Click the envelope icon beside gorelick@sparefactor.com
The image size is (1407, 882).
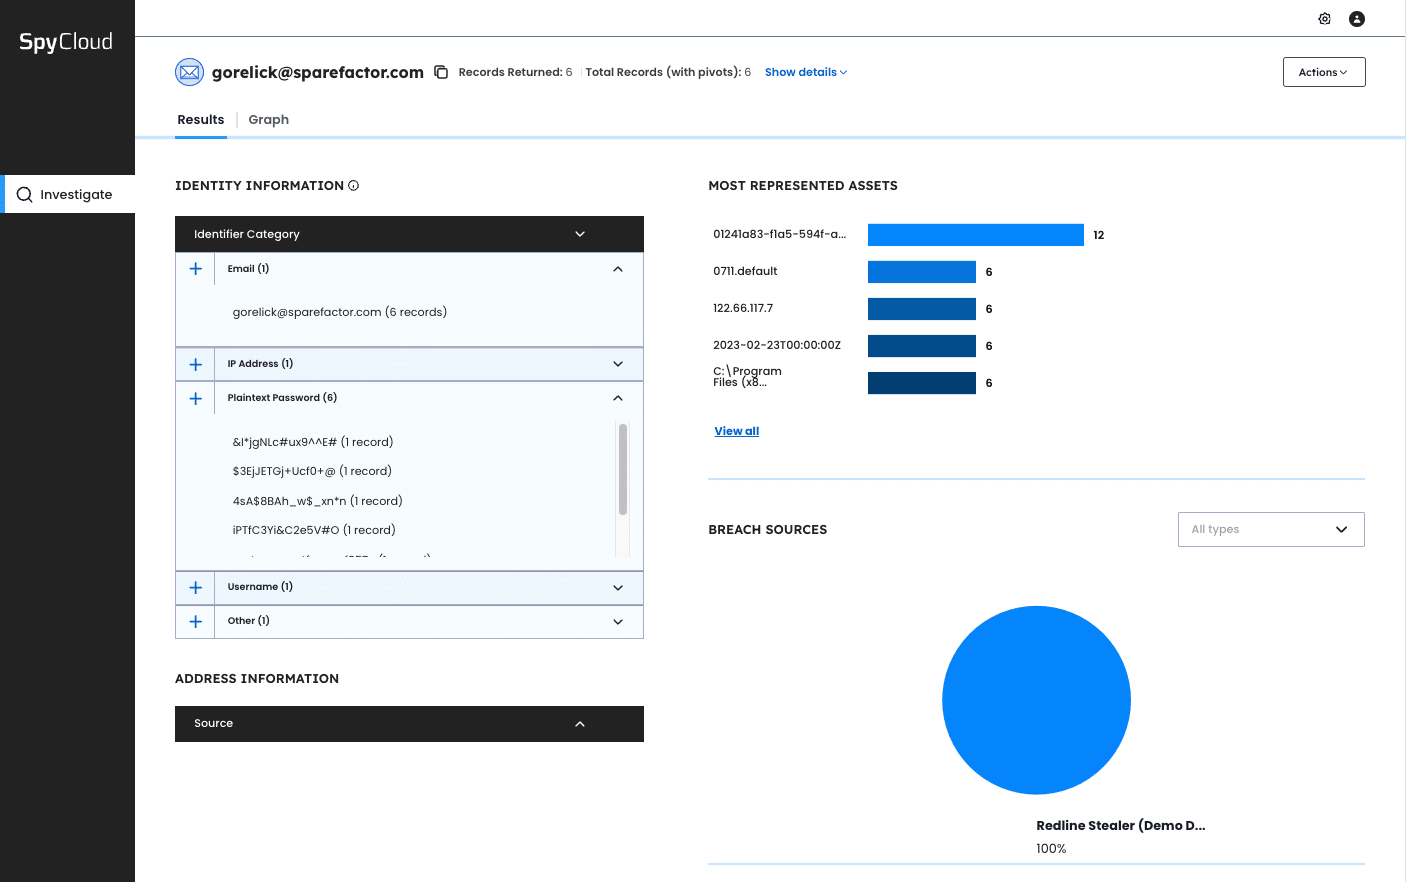click(189, 71)
